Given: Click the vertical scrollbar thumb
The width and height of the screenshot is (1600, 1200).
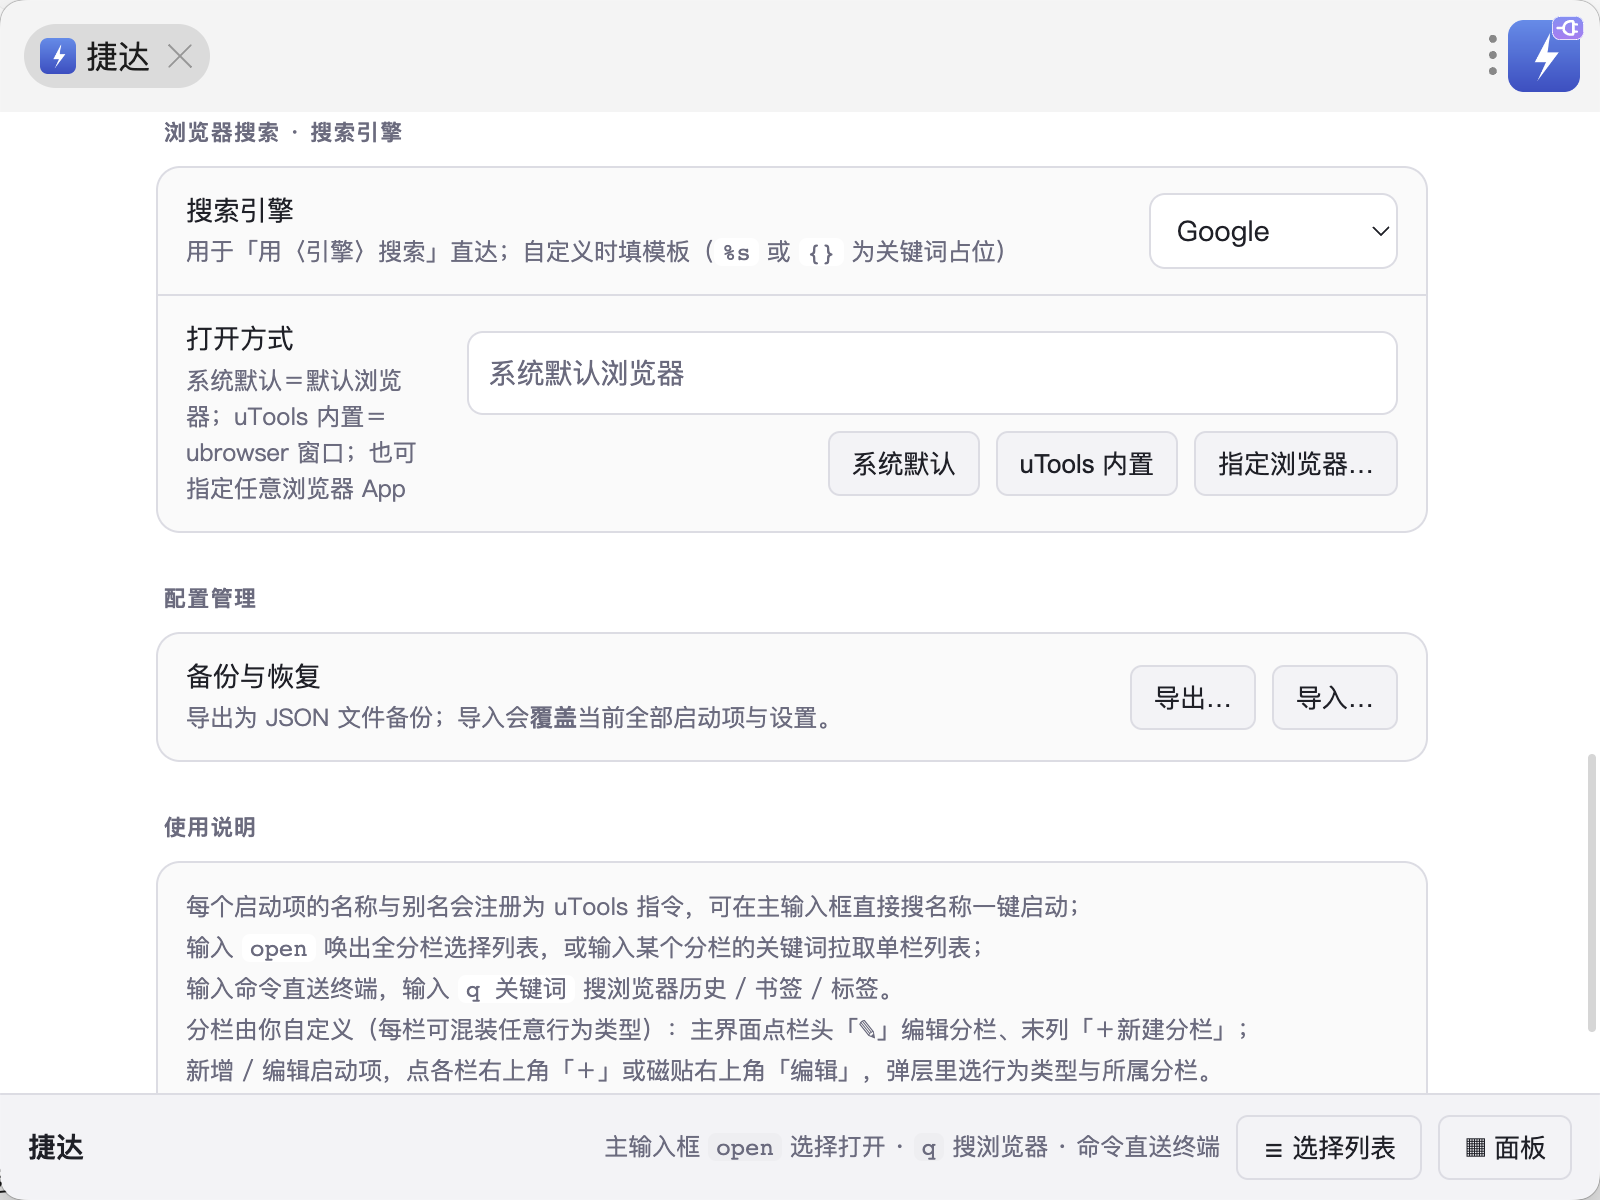Looking at the screenshot, I should tap(1592, 893).
